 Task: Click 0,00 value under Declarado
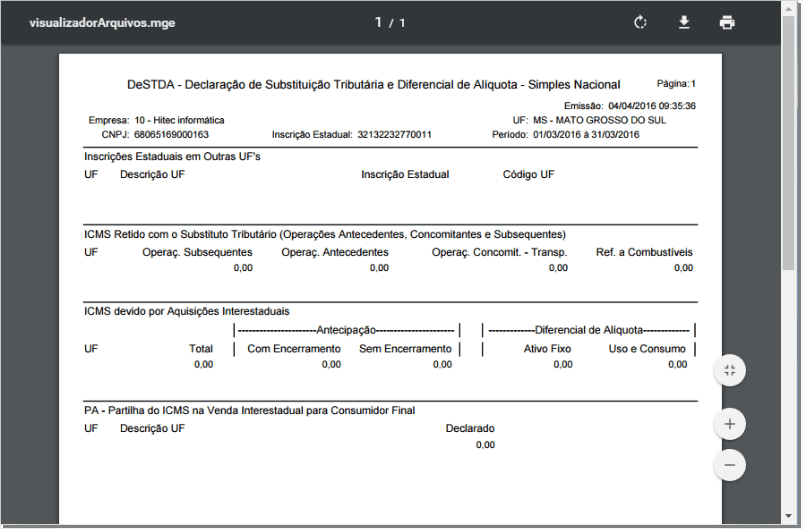[485, 445]
